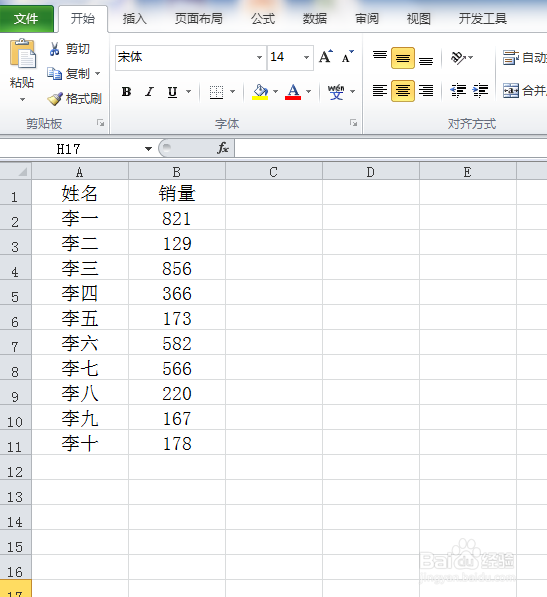The height and width of the screenshot is (597, 547).
Task: Expand the borders dropdown arrow
Action: click(x=233, y=92)
